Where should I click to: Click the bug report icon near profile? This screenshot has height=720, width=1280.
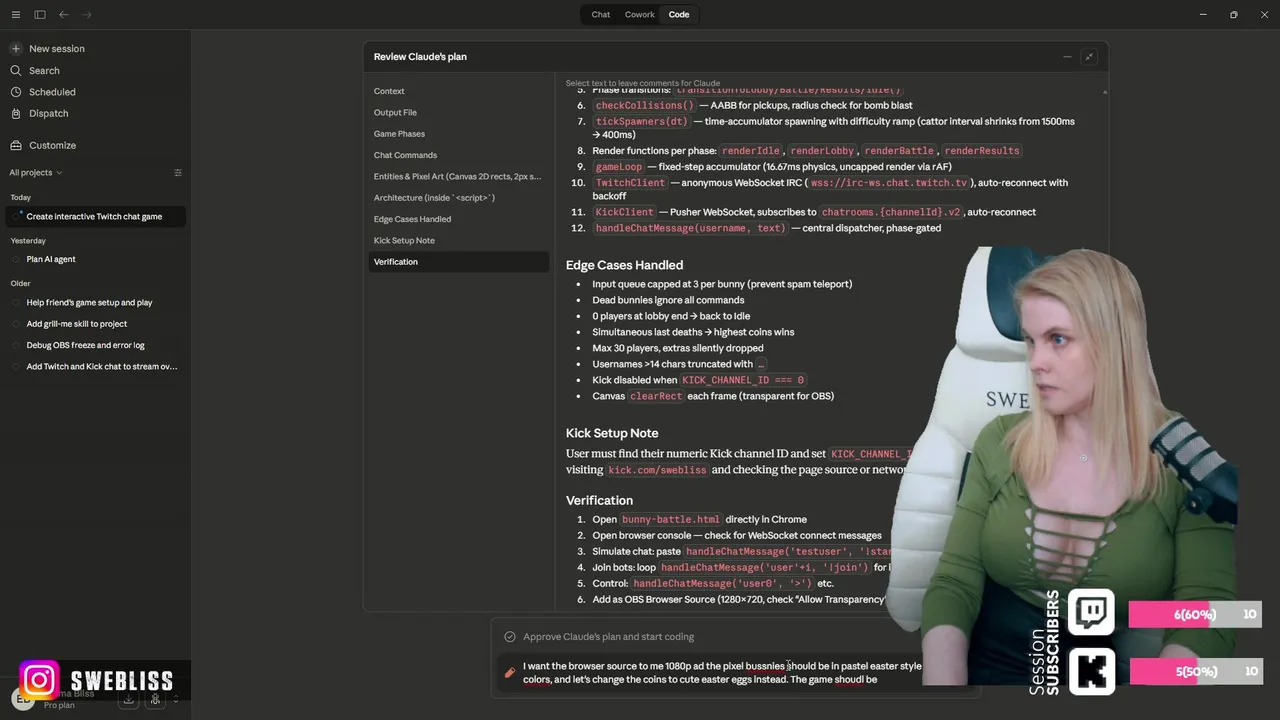(155, 700)
